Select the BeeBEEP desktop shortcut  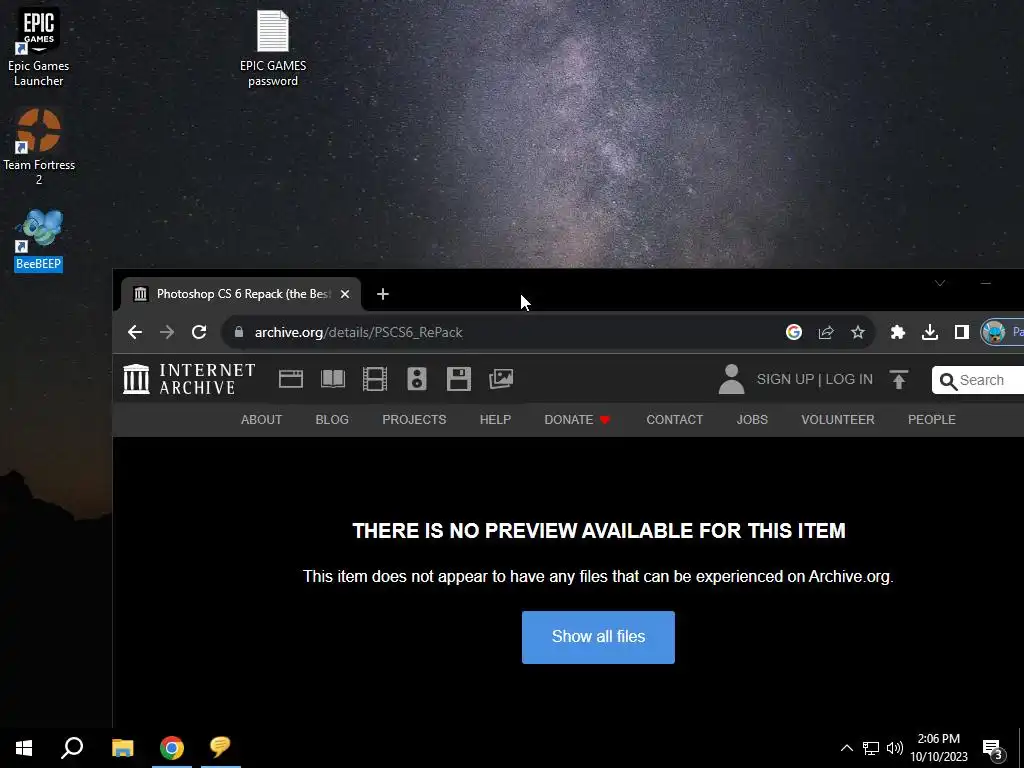coord(39,240)
